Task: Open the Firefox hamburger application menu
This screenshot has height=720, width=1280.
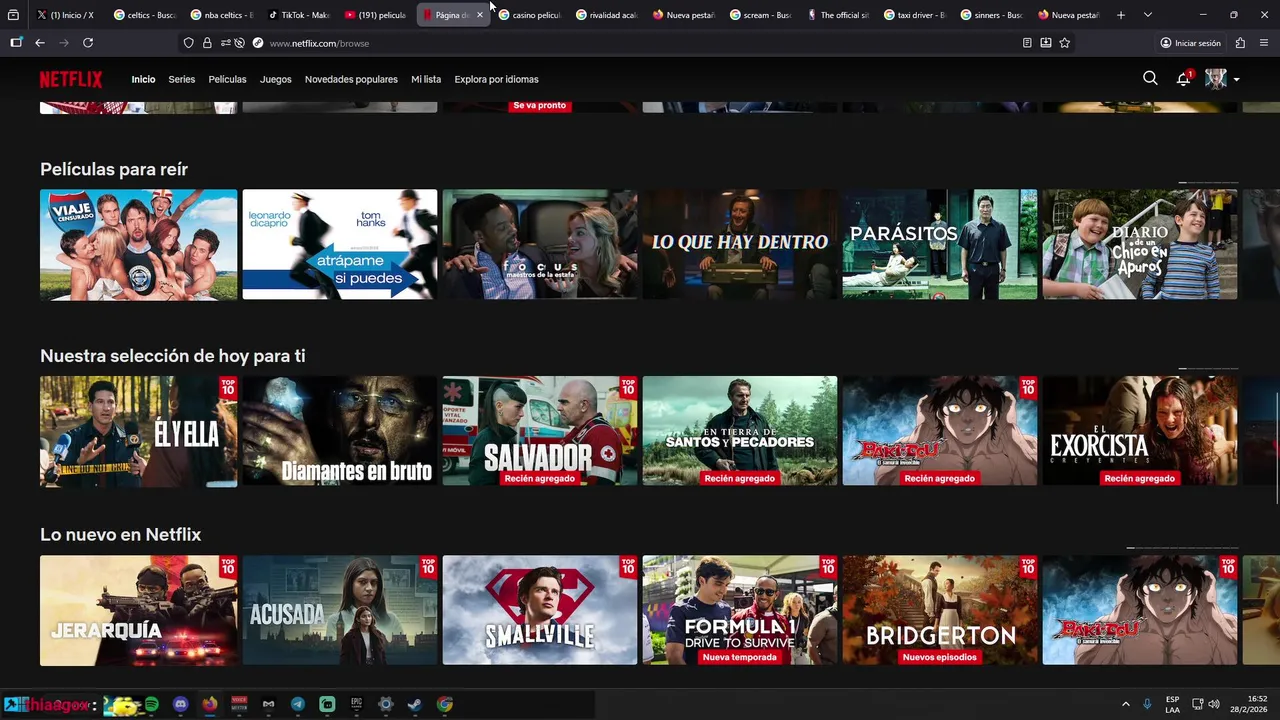Action: [1264, 43]
